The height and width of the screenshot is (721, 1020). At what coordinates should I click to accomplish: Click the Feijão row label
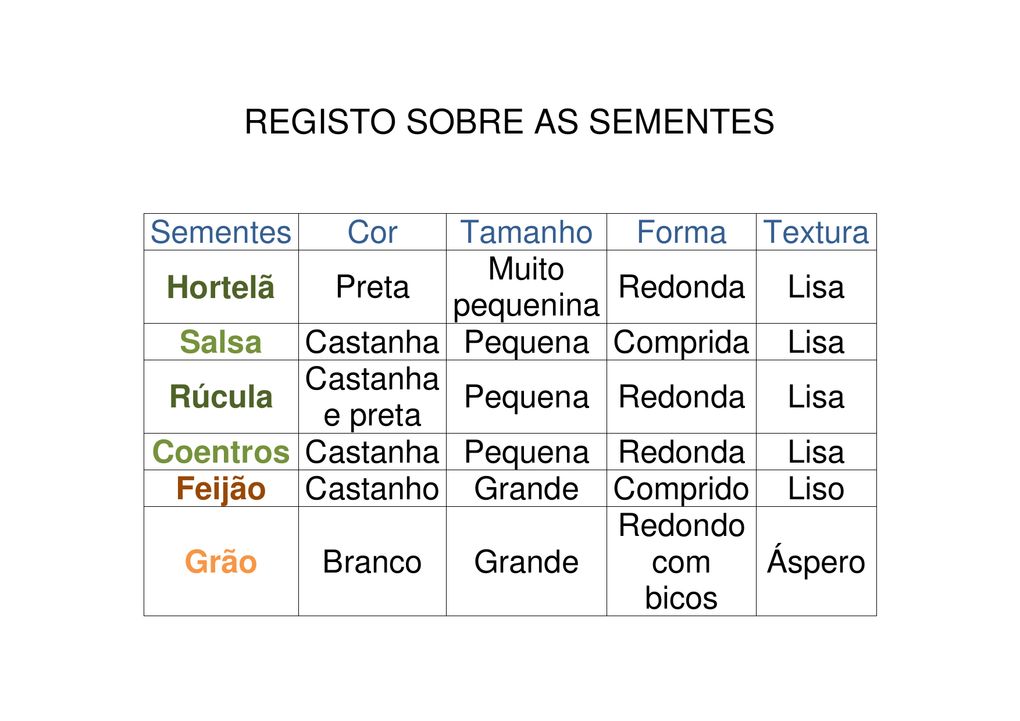point(220,489)
